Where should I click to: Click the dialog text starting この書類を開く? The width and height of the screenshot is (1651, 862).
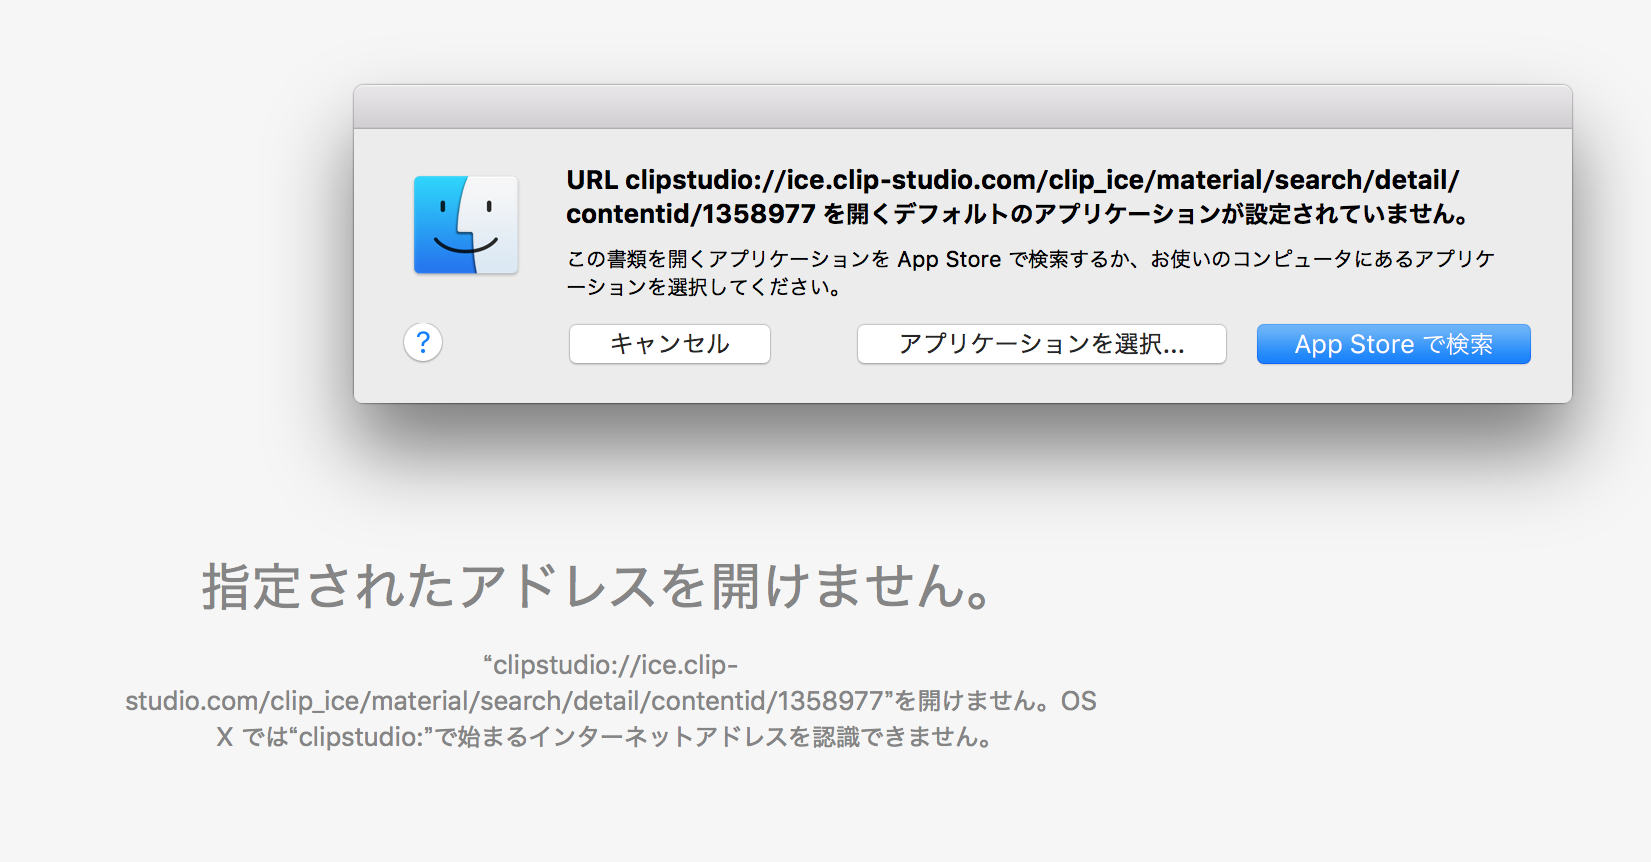(x=1031, y=273)
